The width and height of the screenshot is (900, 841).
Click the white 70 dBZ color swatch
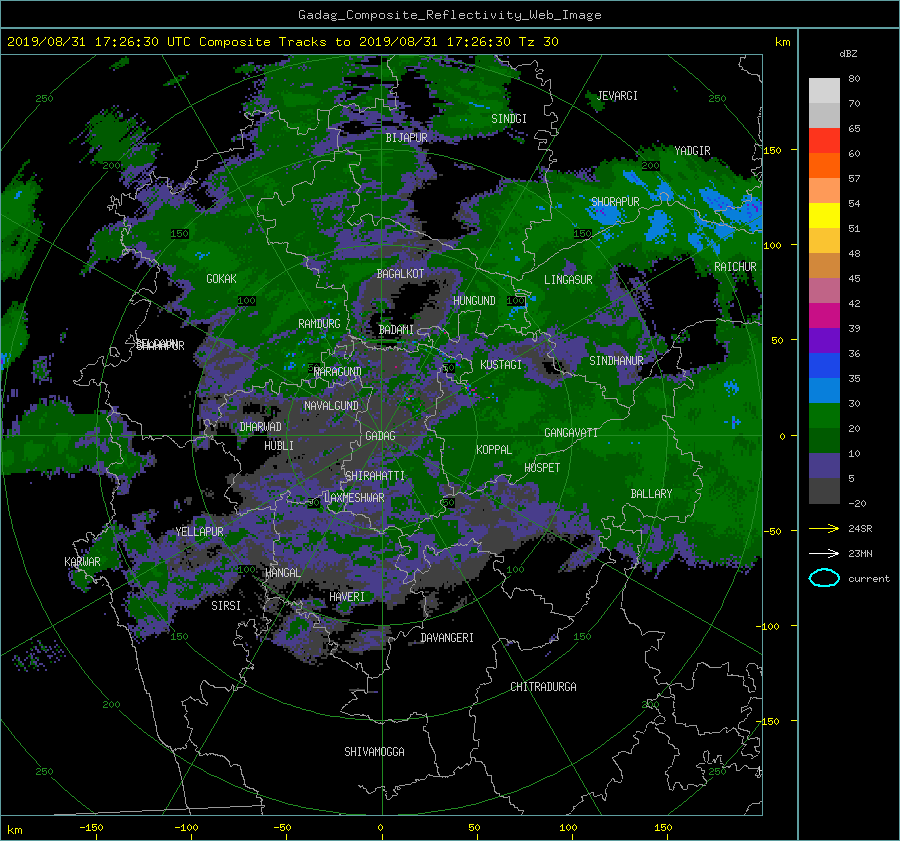[824, 91]
